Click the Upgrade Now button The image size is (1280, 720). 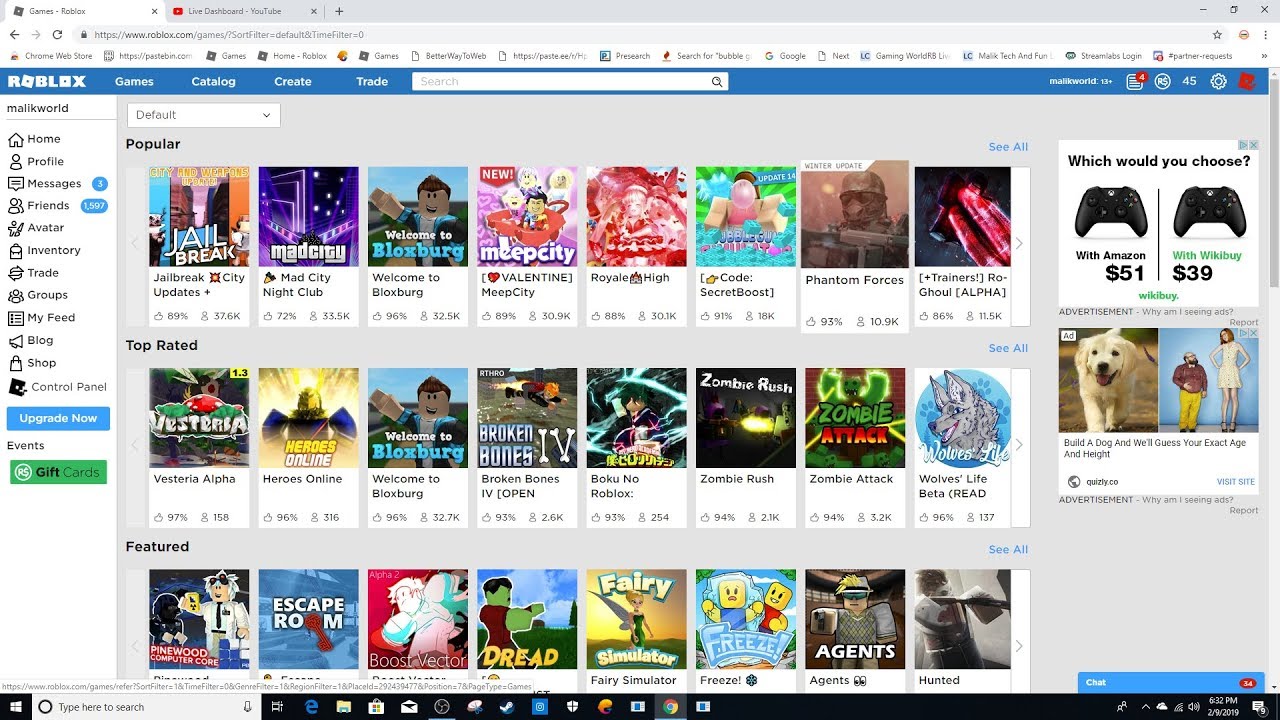58,418
